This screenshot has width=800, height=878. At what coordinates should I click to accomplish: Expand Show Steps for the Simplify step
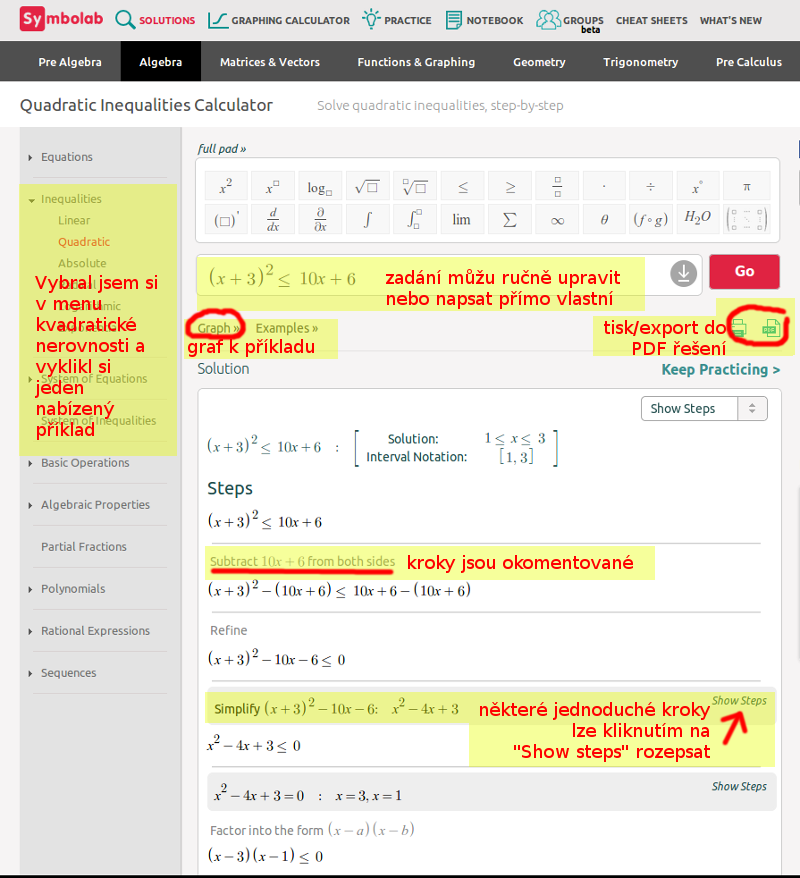[739, 701]
